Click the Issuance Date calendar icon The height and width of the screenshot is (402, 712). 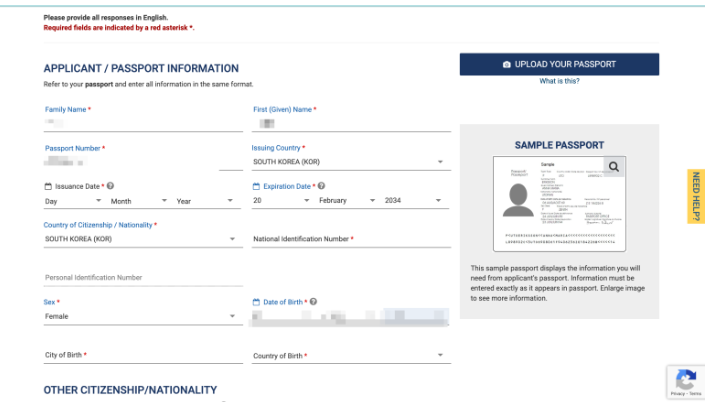point(48,186)
